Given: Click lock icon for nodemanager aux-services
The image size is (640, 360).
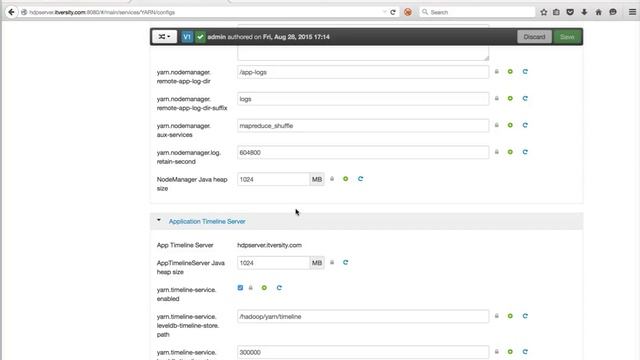Looking at the screenshot, I should tap(497, 125).
